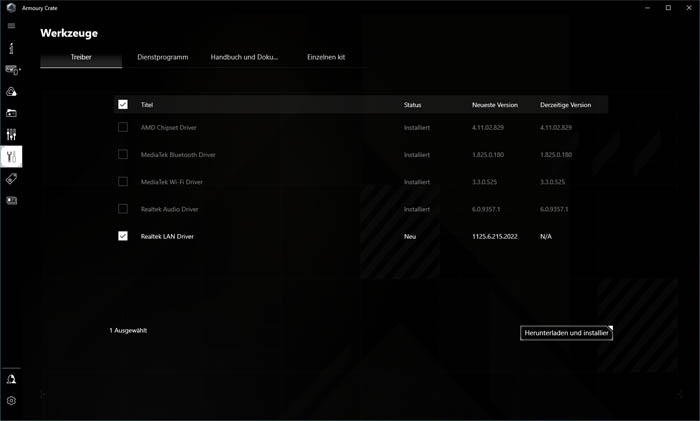This screenshot has width=700, height=421.
Task: Switch to the Treiber tab
Action: (81, 57)
